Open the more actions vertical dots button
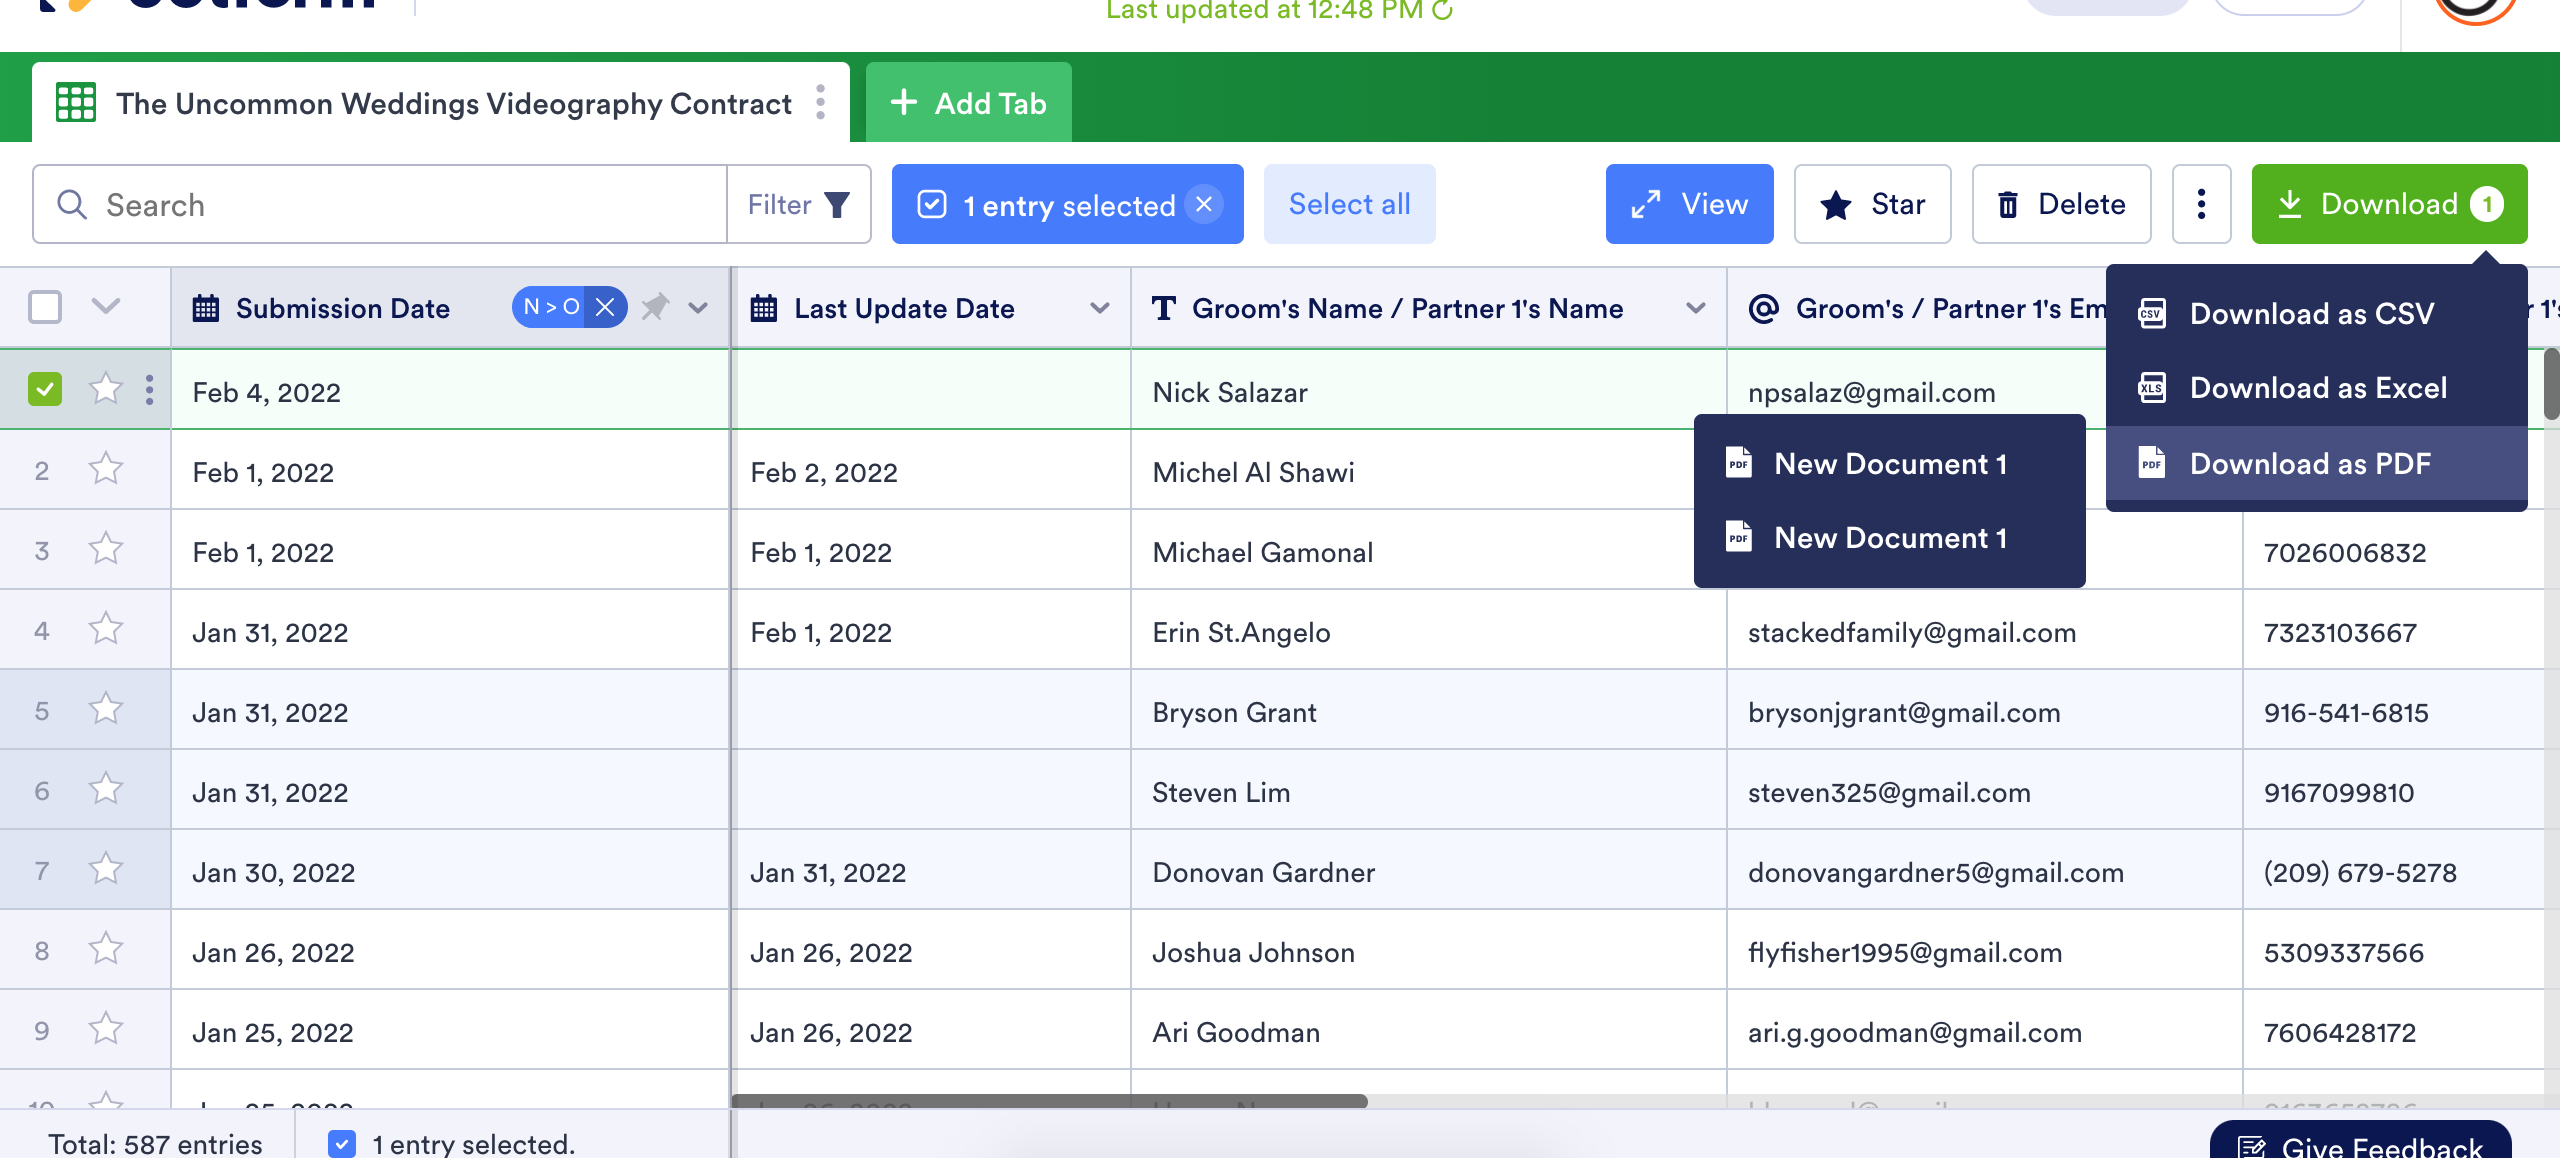2560x1158 pixels. [2201, 204]
